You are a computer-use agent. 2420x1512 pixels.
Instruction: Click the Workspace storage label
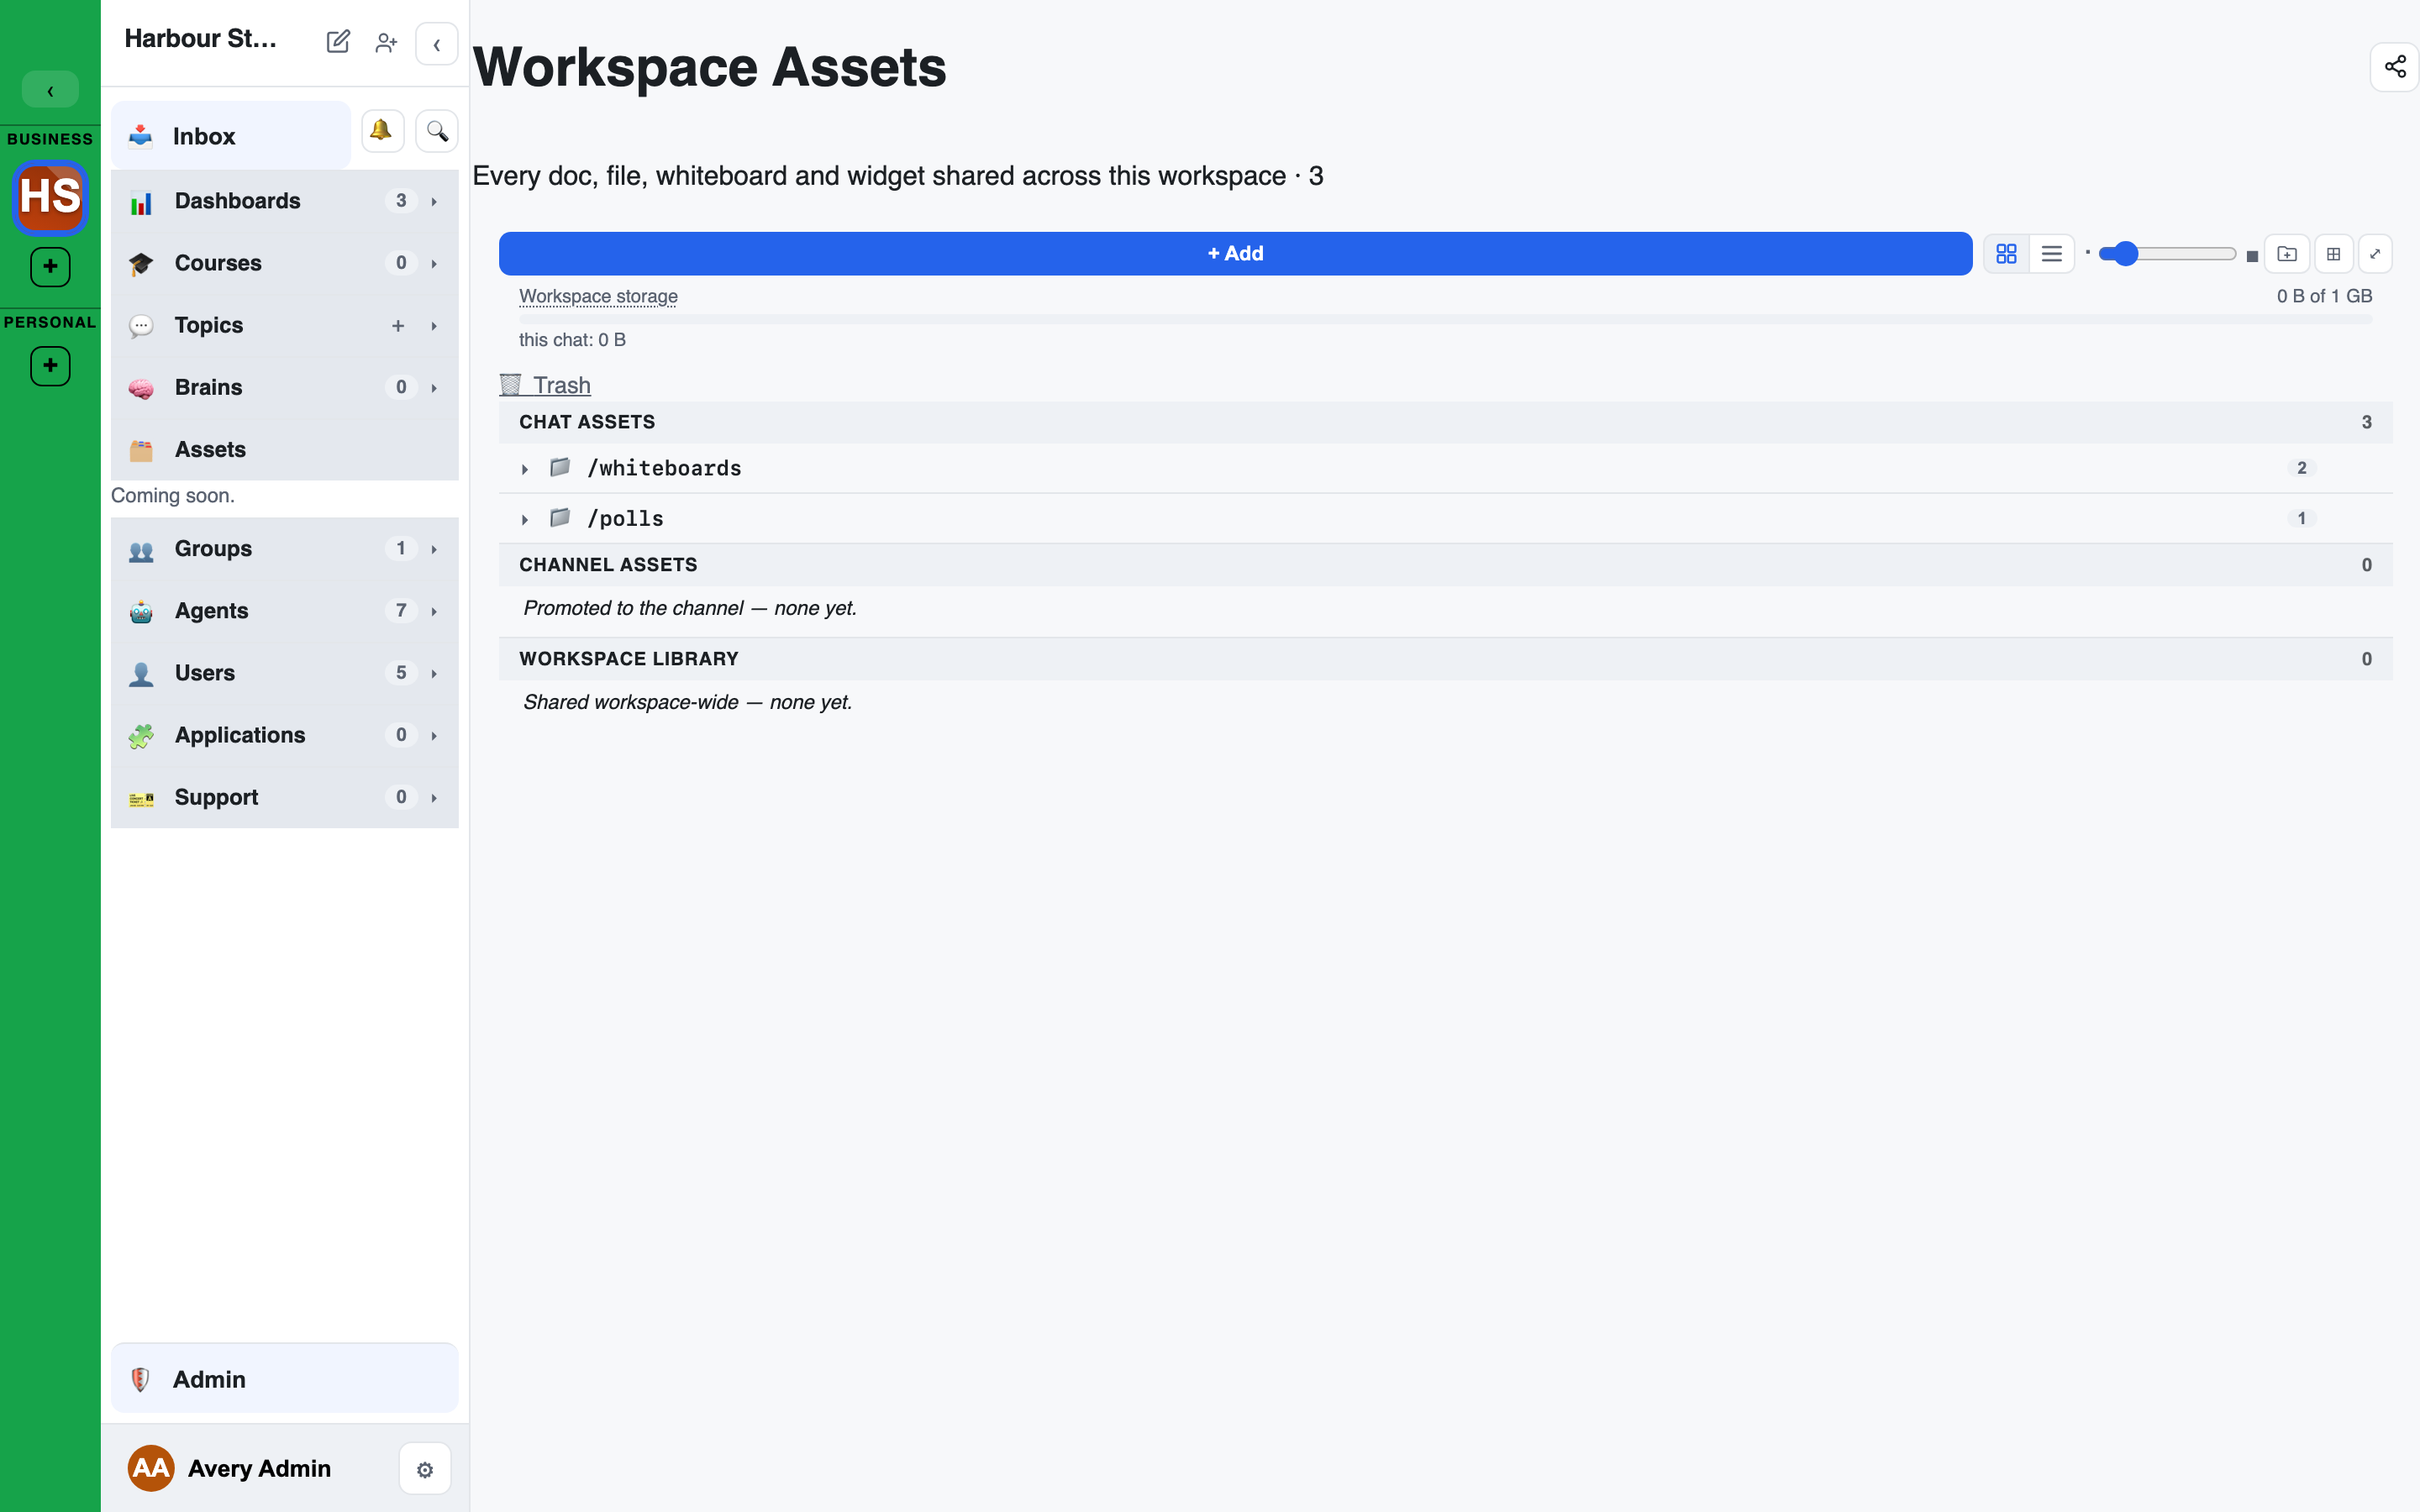click(598, 296)
